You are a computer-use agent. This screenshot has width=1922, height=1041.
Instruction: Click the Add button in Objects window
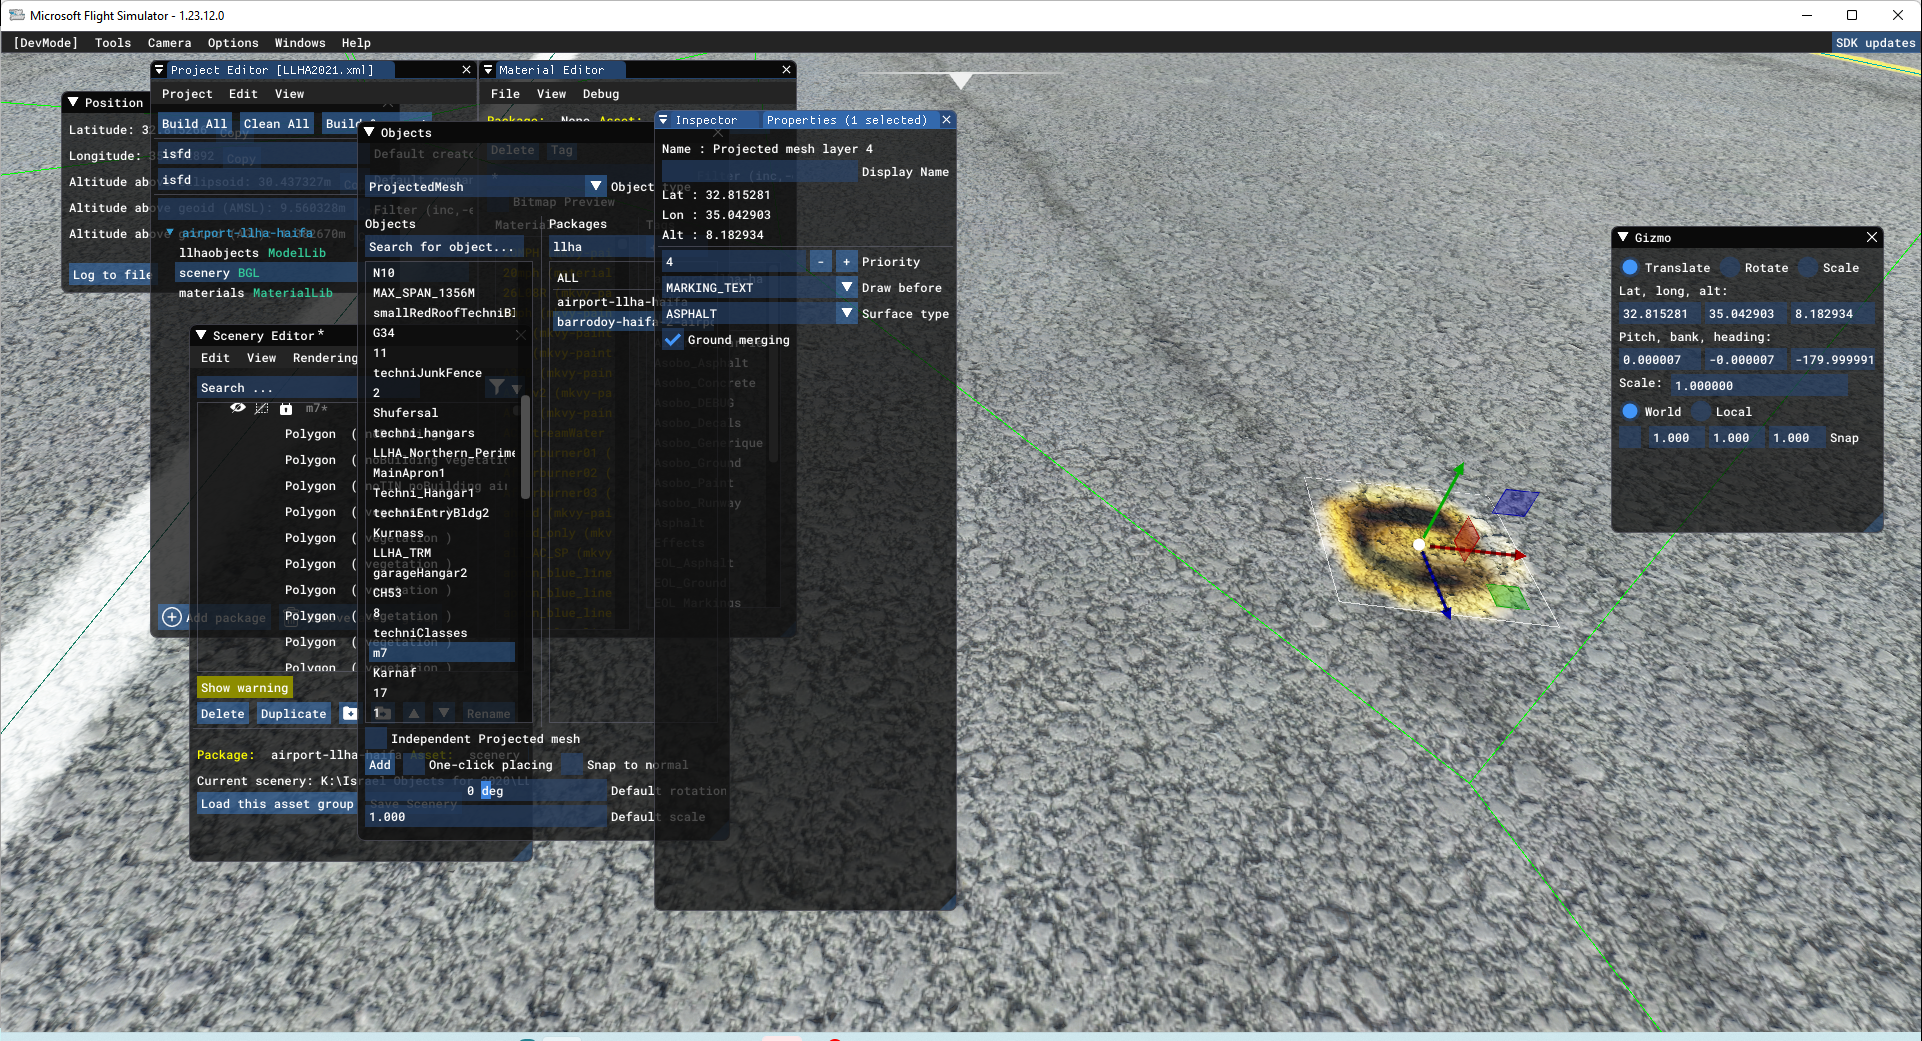pyautogui.click(x=380, y=765)
